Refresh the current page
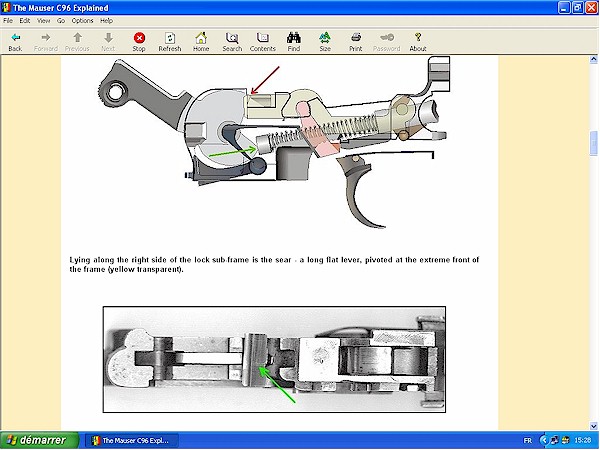Screen dimensions: 600x450 pos(170,42)
